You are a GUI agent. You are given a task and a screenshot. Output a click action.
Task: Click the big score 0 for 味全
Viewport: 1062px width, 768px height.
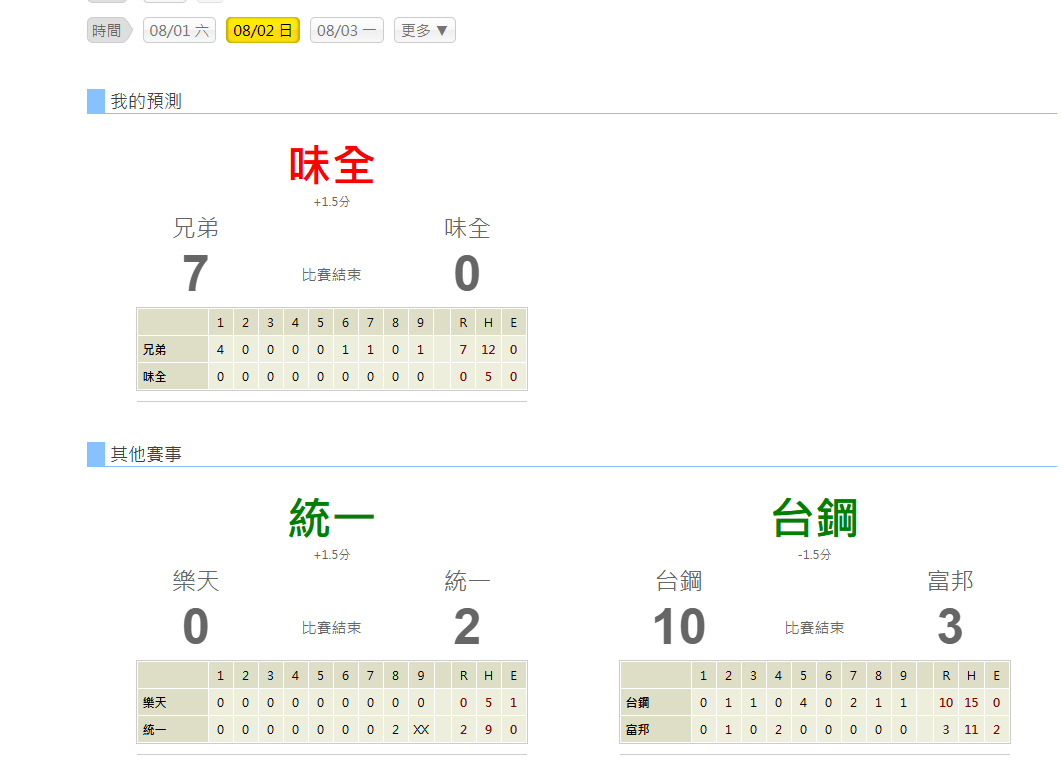click(x=467, y=274)
